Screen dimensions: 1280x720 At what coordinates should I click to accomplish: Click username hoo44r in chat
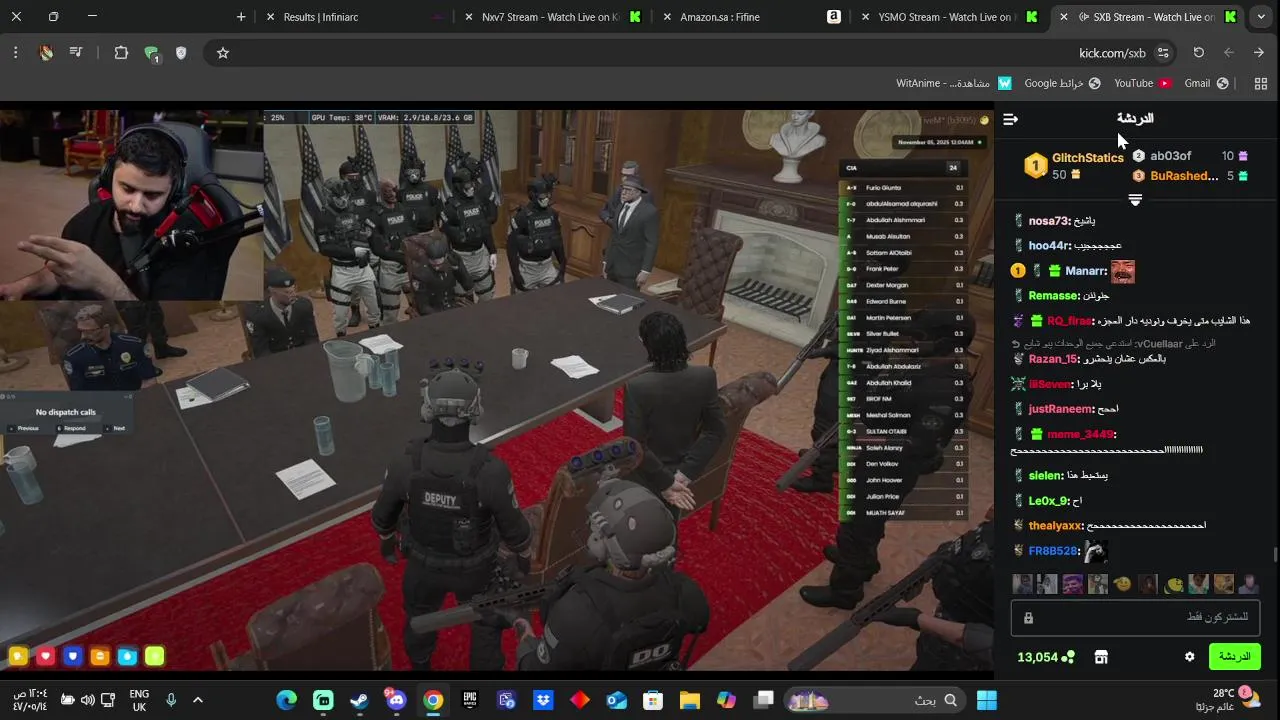click(1050, 246)
